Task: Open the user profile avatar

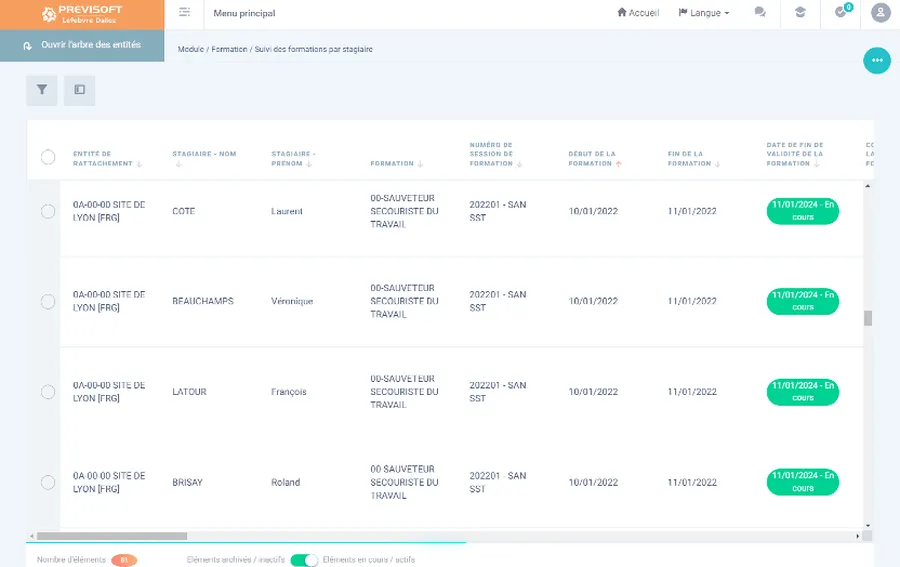Action: click(880, 12)
